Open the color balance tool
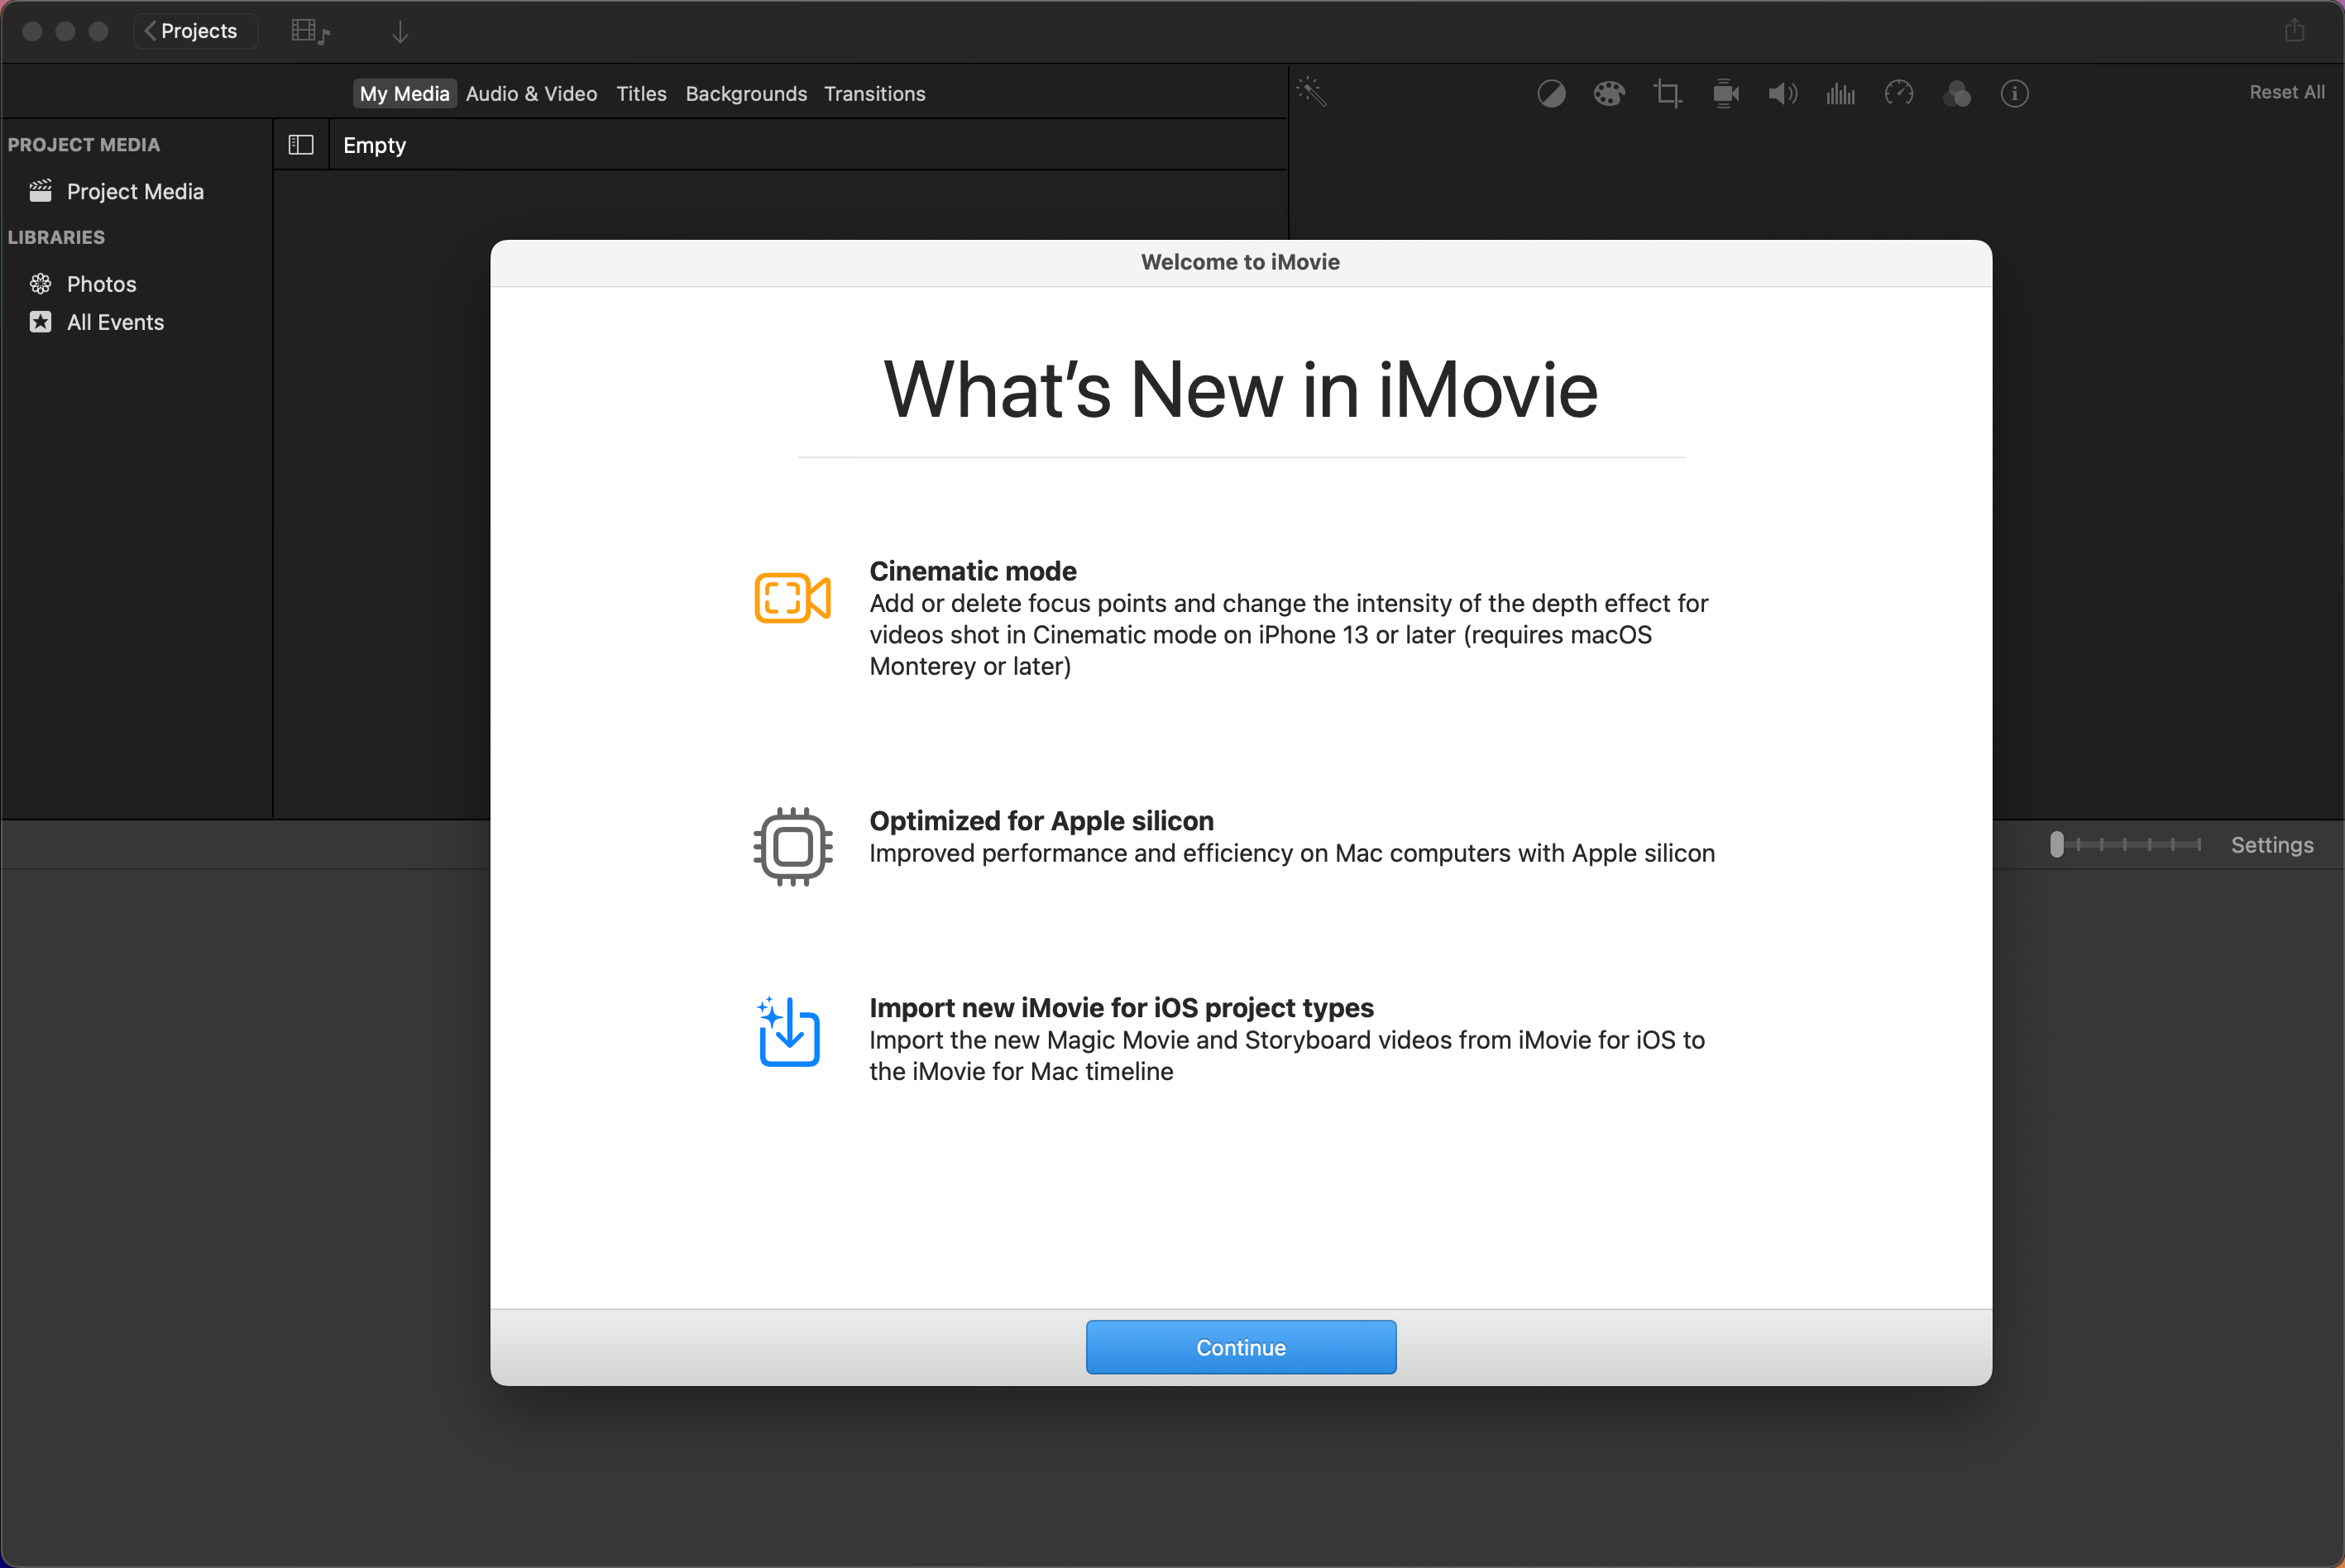 click(1551, 94)
